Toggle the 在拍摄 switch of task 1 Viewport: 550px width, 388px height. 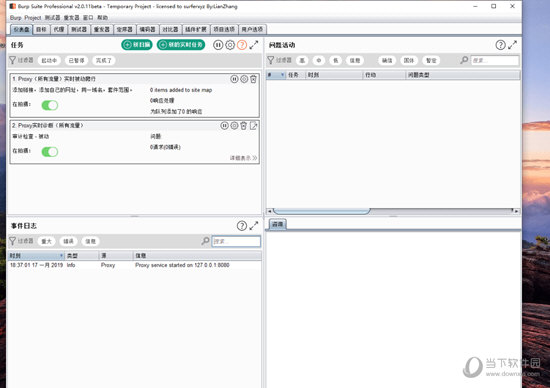50,105
